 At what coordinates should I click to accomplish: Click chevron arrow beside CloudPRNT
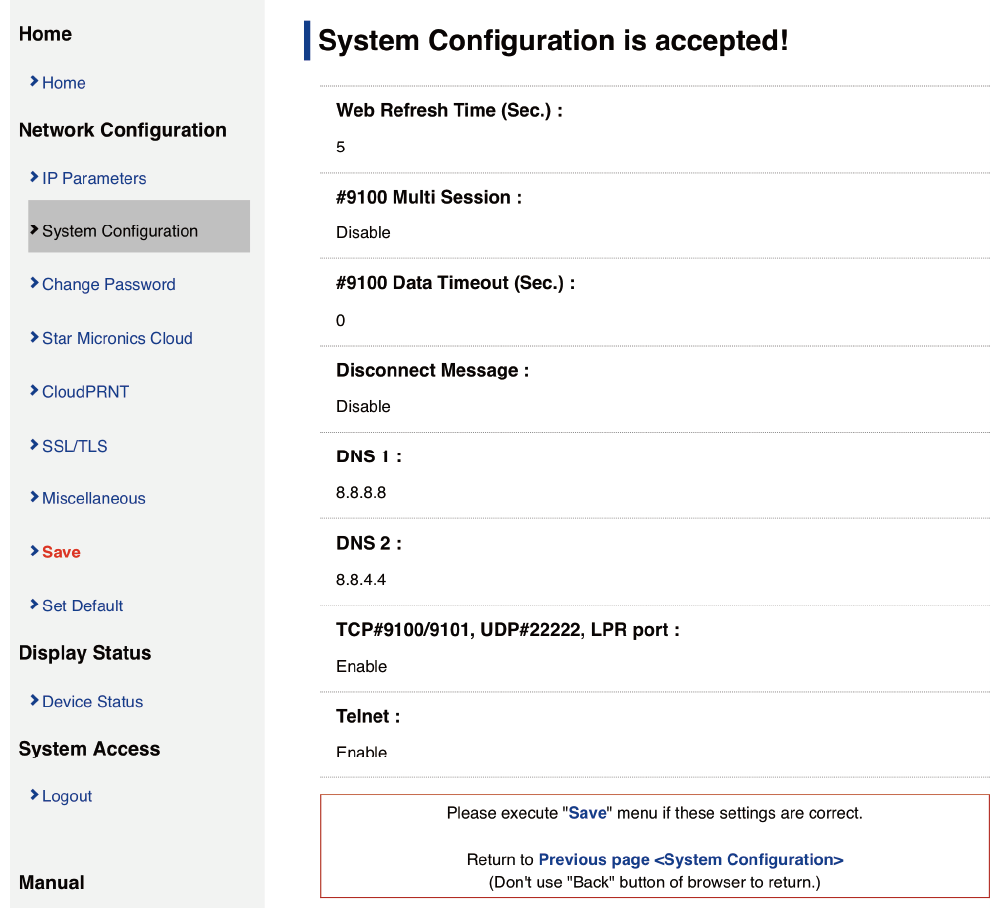(34, 391)
